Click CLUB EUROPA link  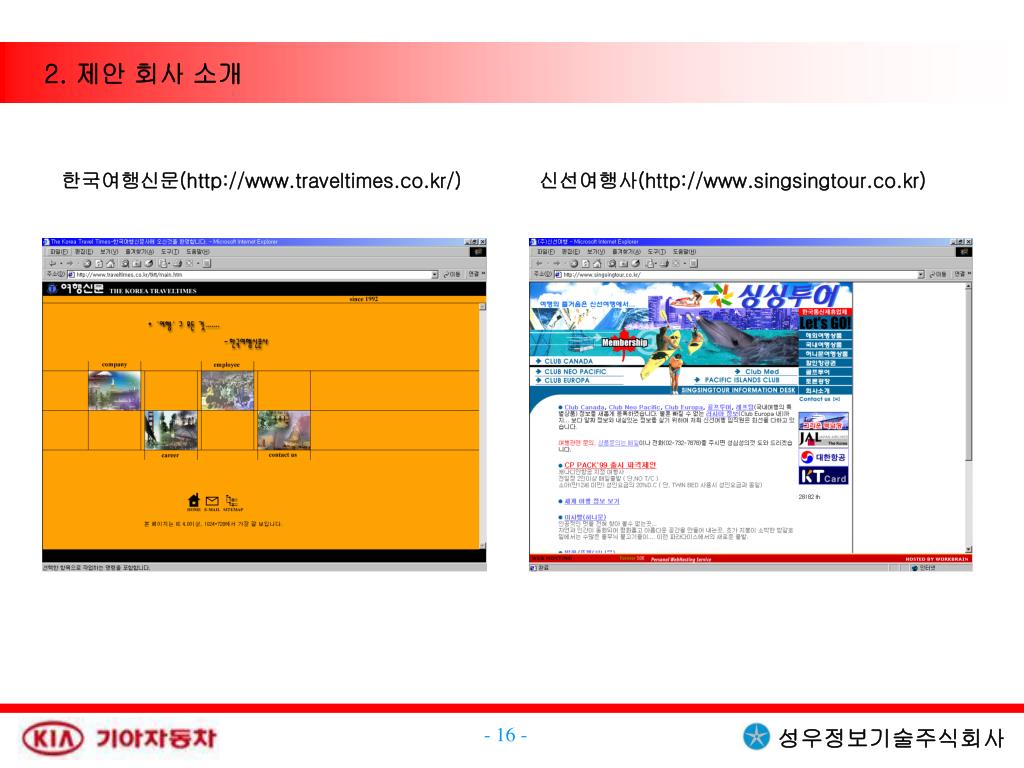coord(567,381)
